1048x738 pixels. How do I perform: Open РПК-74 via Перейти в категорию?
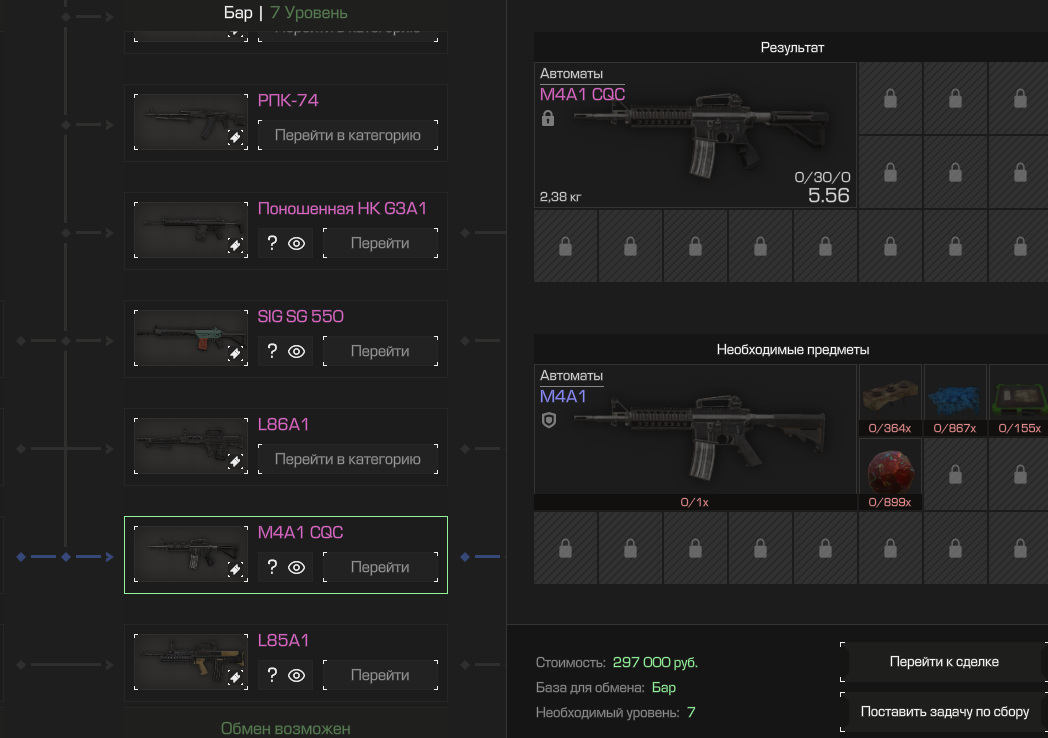tap(348, 135)
